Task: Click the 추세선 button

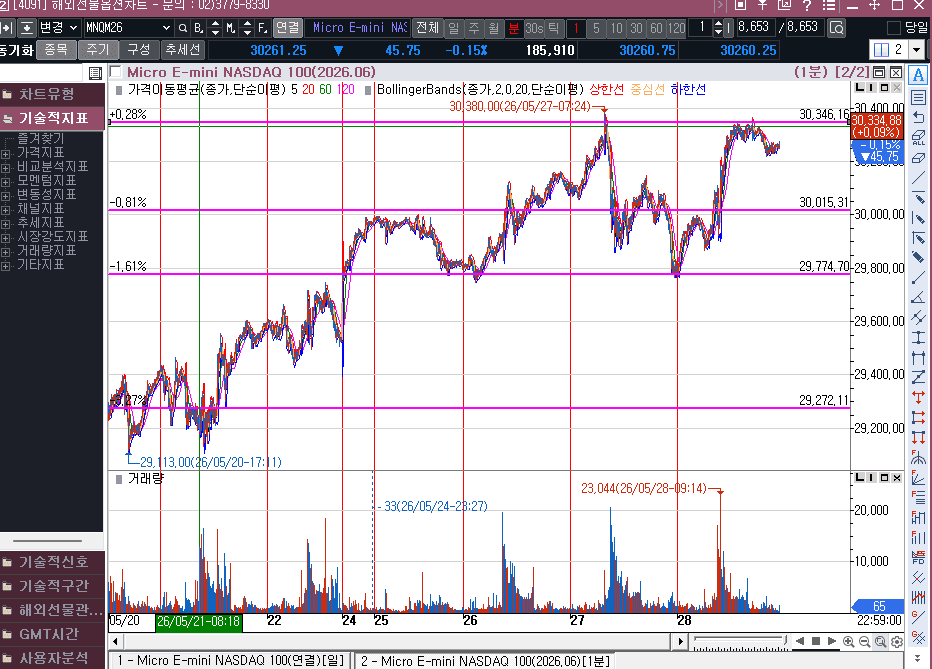Action: pyautogui.click(x=182, y=50)
